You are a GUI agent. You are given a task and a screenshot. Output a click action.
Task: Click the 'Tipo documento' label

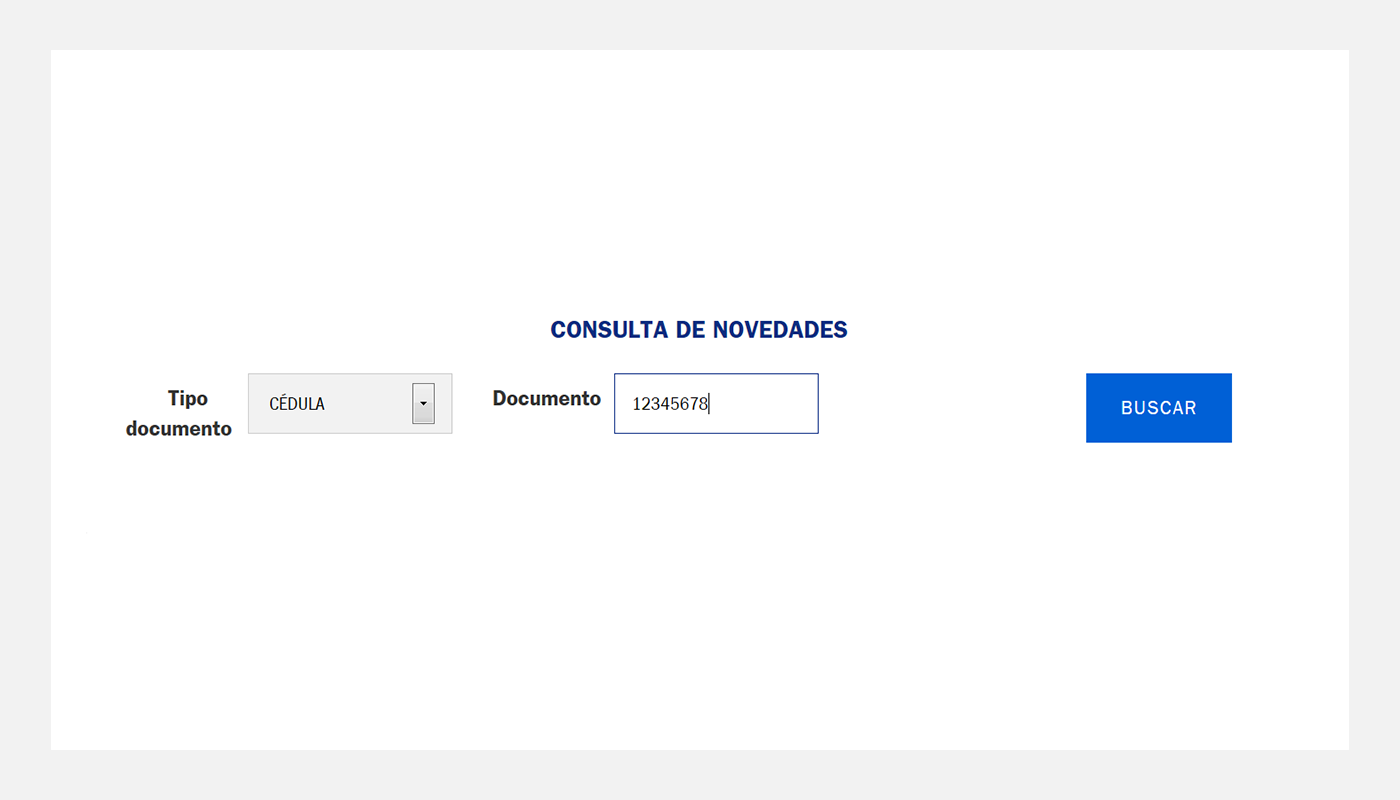pos(179,413)
